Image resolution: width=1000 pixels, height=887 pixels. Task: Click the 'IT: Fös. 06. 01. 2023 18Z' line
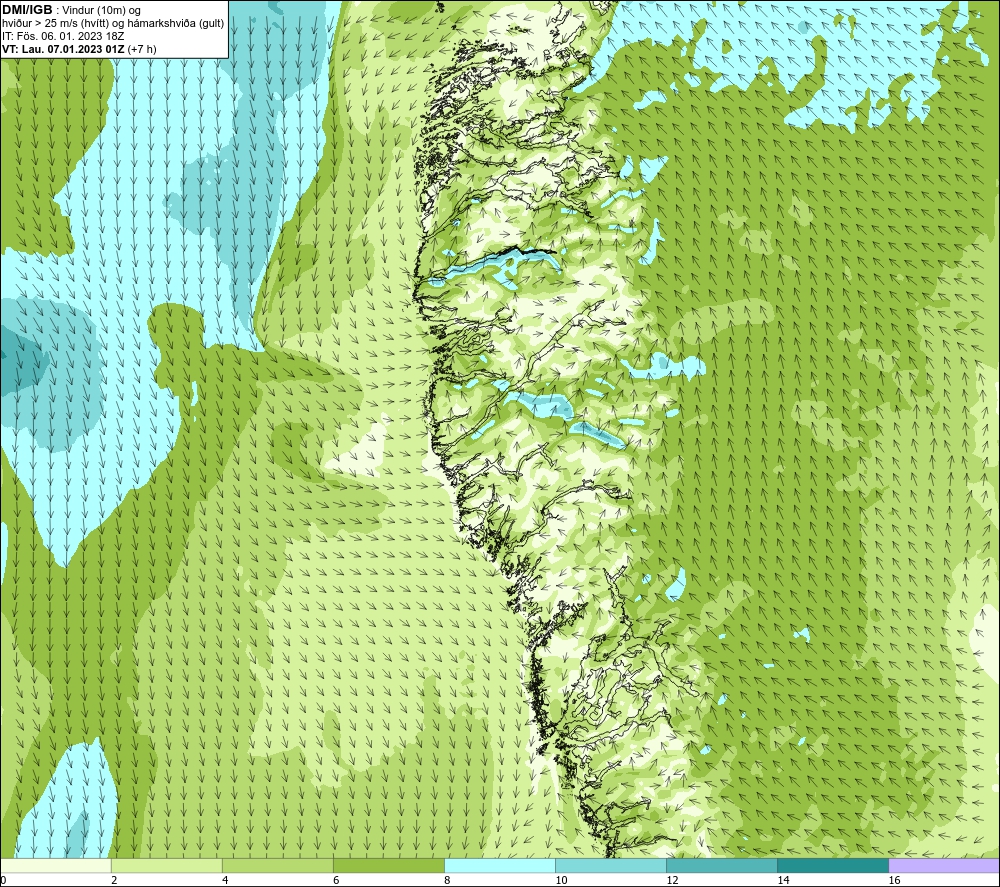coord(63,36)
